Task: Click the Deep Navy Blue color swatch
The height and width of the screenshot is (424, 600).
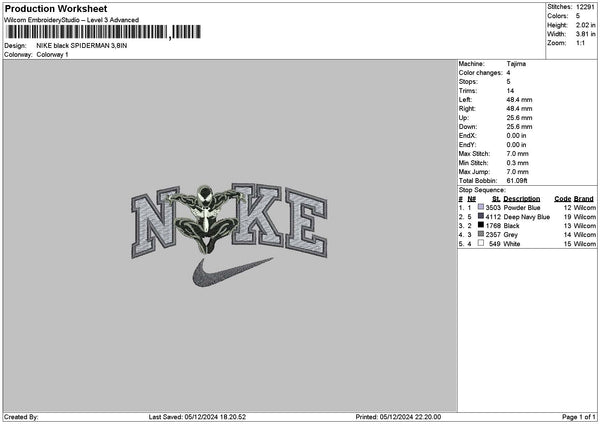Action: pos(481,216)
